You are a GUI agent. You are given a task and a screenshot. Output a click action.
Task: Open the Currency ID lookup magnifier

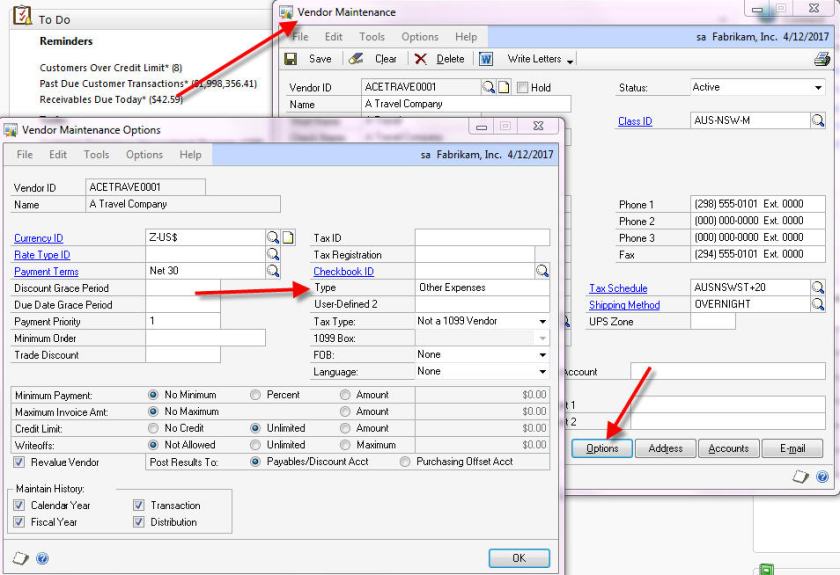273,237
